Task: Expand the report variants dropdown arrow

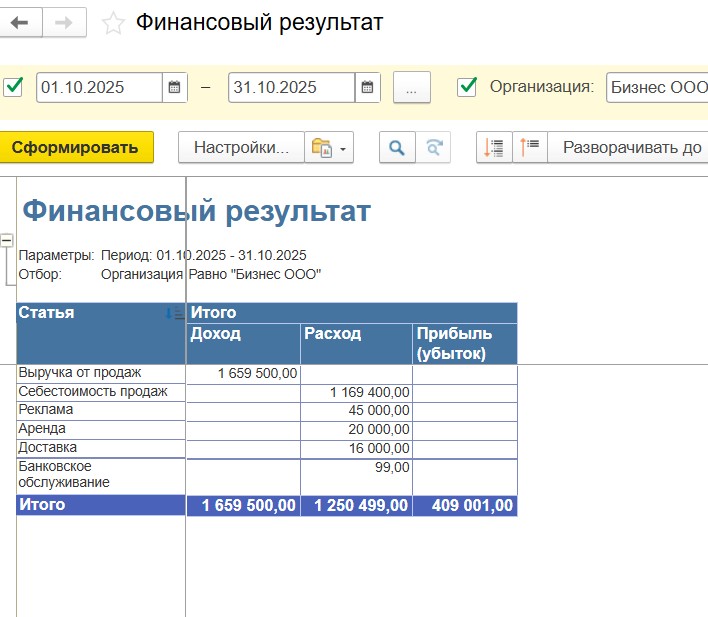Action: pos(343,149)
